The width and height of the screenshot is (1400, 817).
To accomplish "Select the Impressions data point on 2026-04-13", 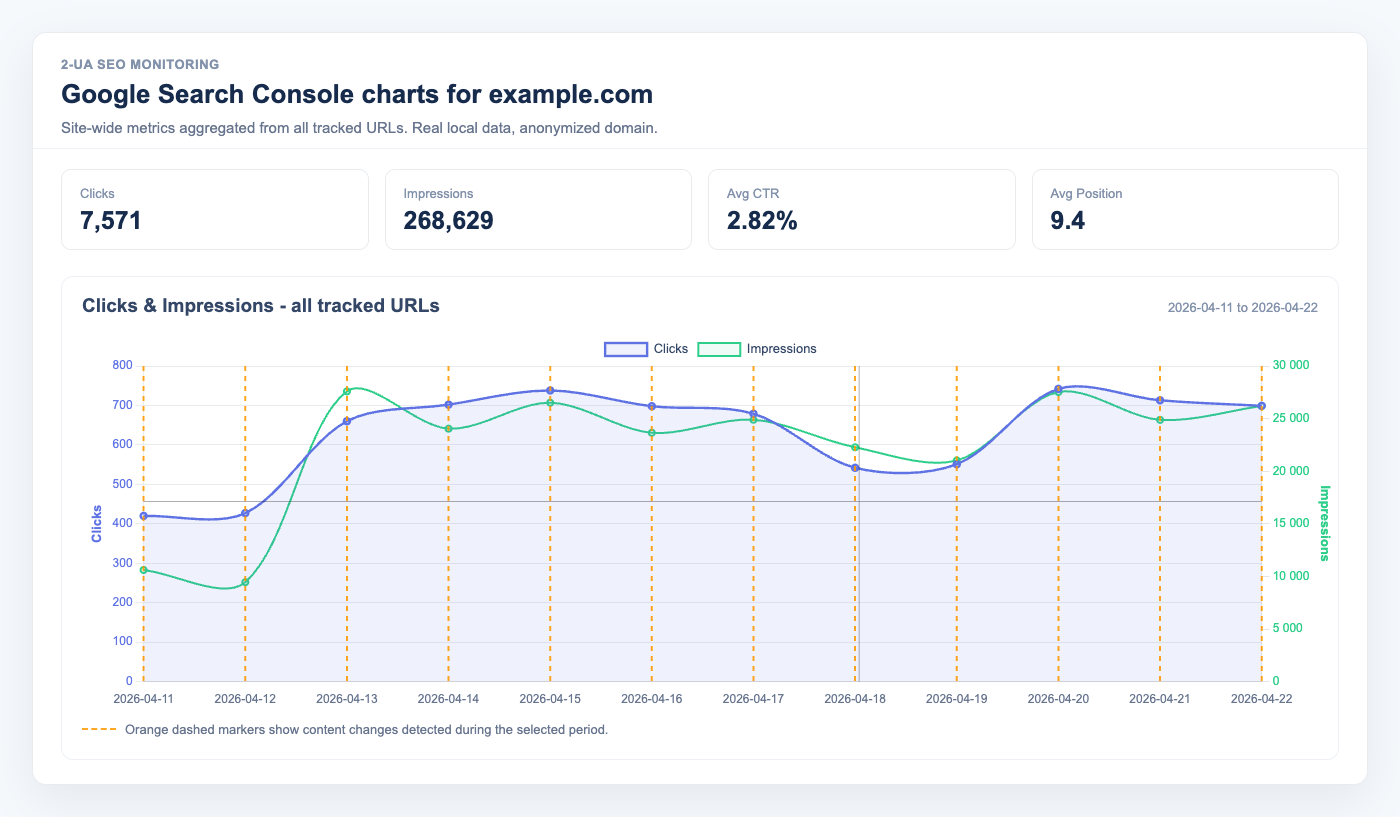I will click(347, 391).
